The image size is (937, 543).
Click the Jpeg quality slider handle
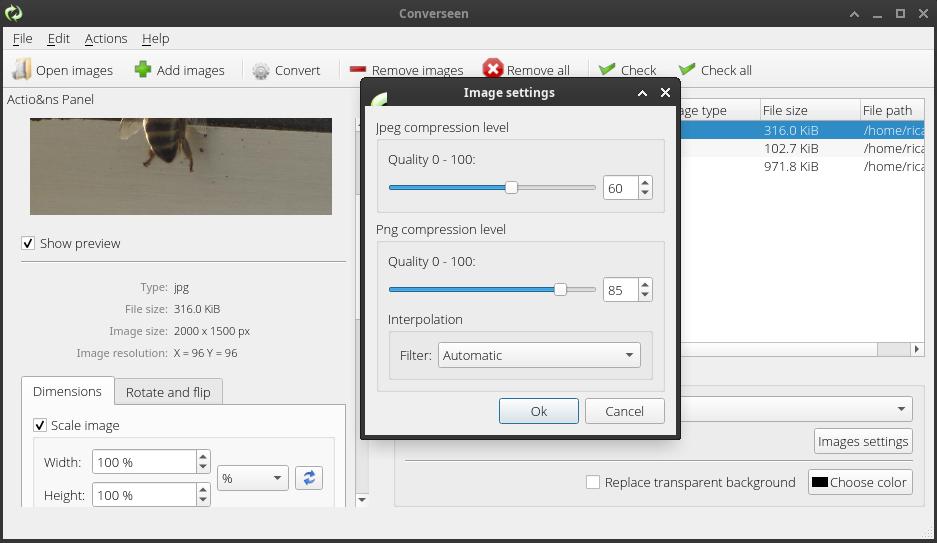click(512, 188)
